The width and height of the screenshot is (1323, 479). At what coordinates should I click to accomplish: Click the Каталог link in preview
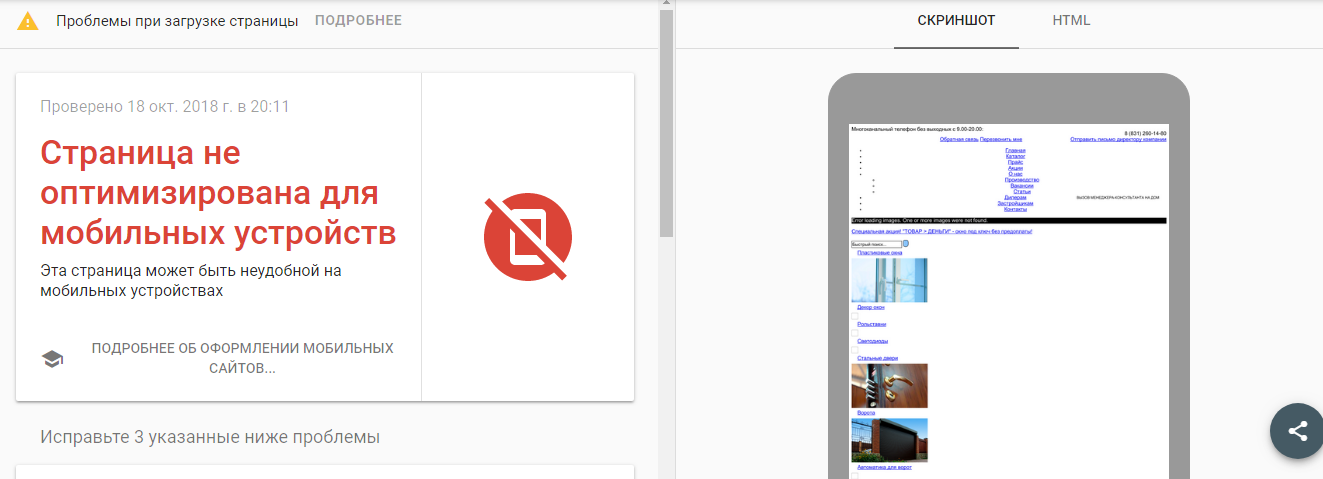[x=1015, y=157]
